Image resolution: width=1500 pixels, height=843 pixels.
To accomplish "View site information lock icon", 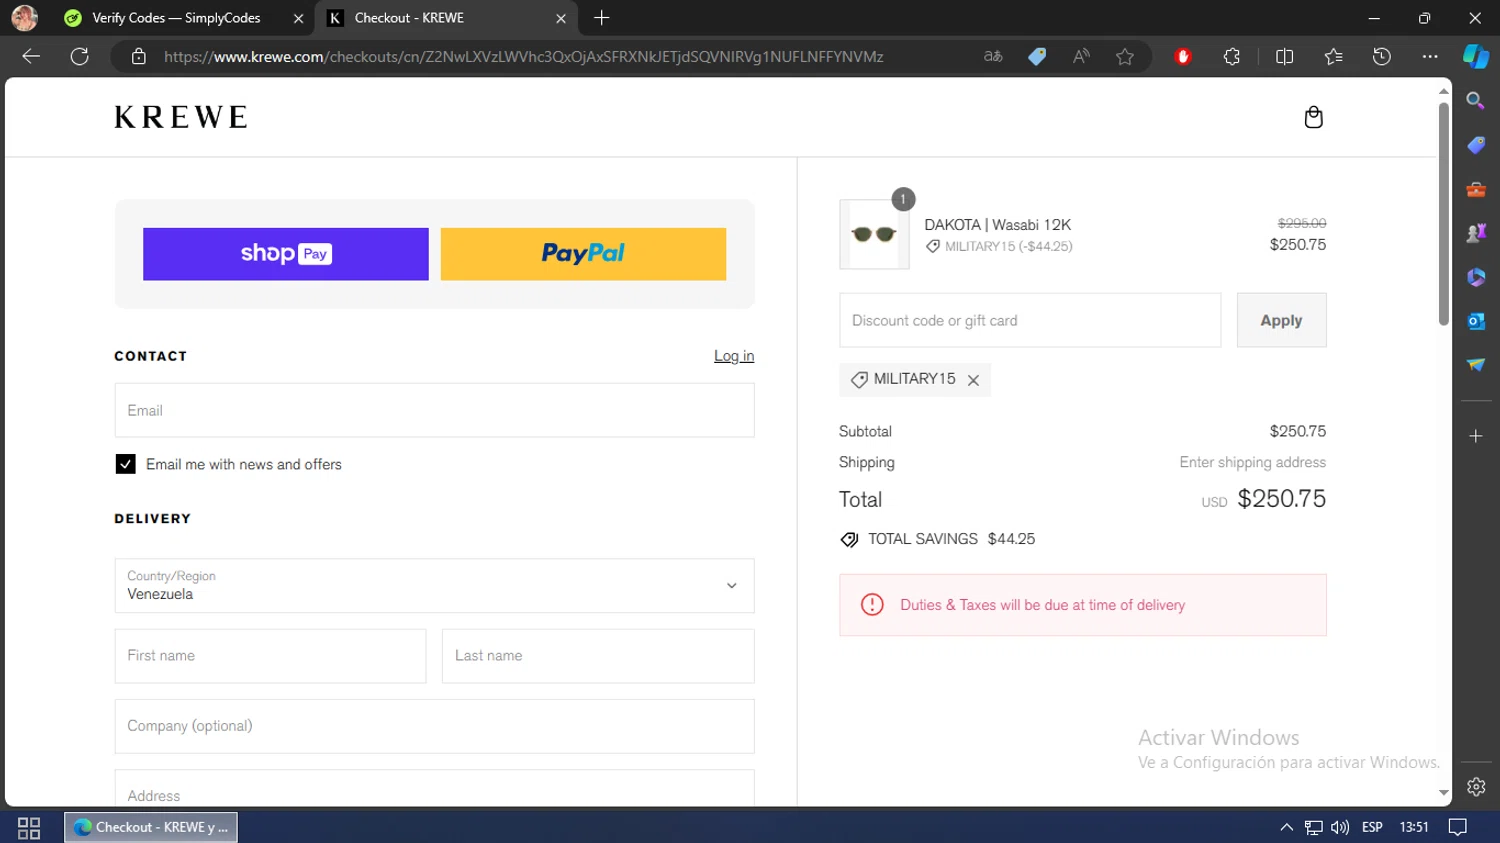I will tap(139, 57).
